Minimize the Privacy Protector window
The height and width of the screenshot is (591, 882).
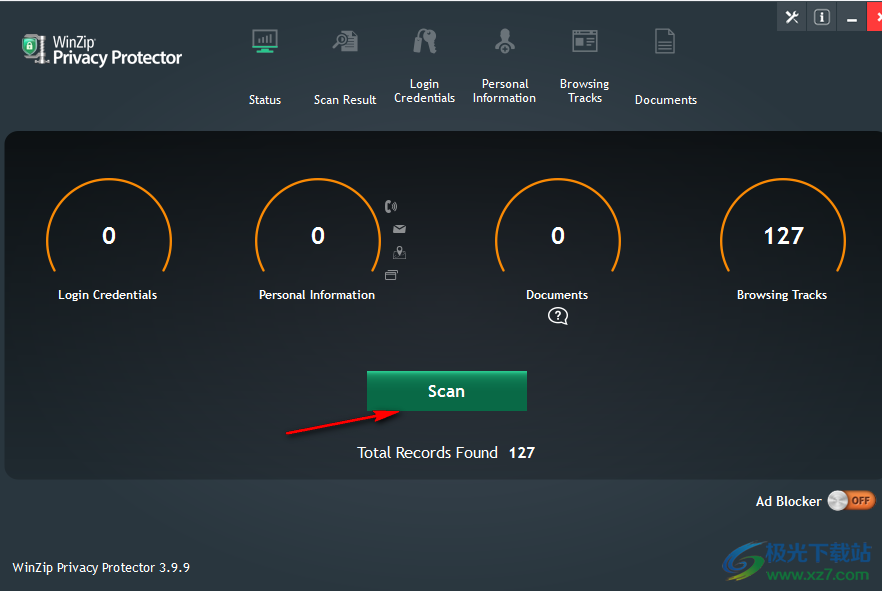pos(852,17)
